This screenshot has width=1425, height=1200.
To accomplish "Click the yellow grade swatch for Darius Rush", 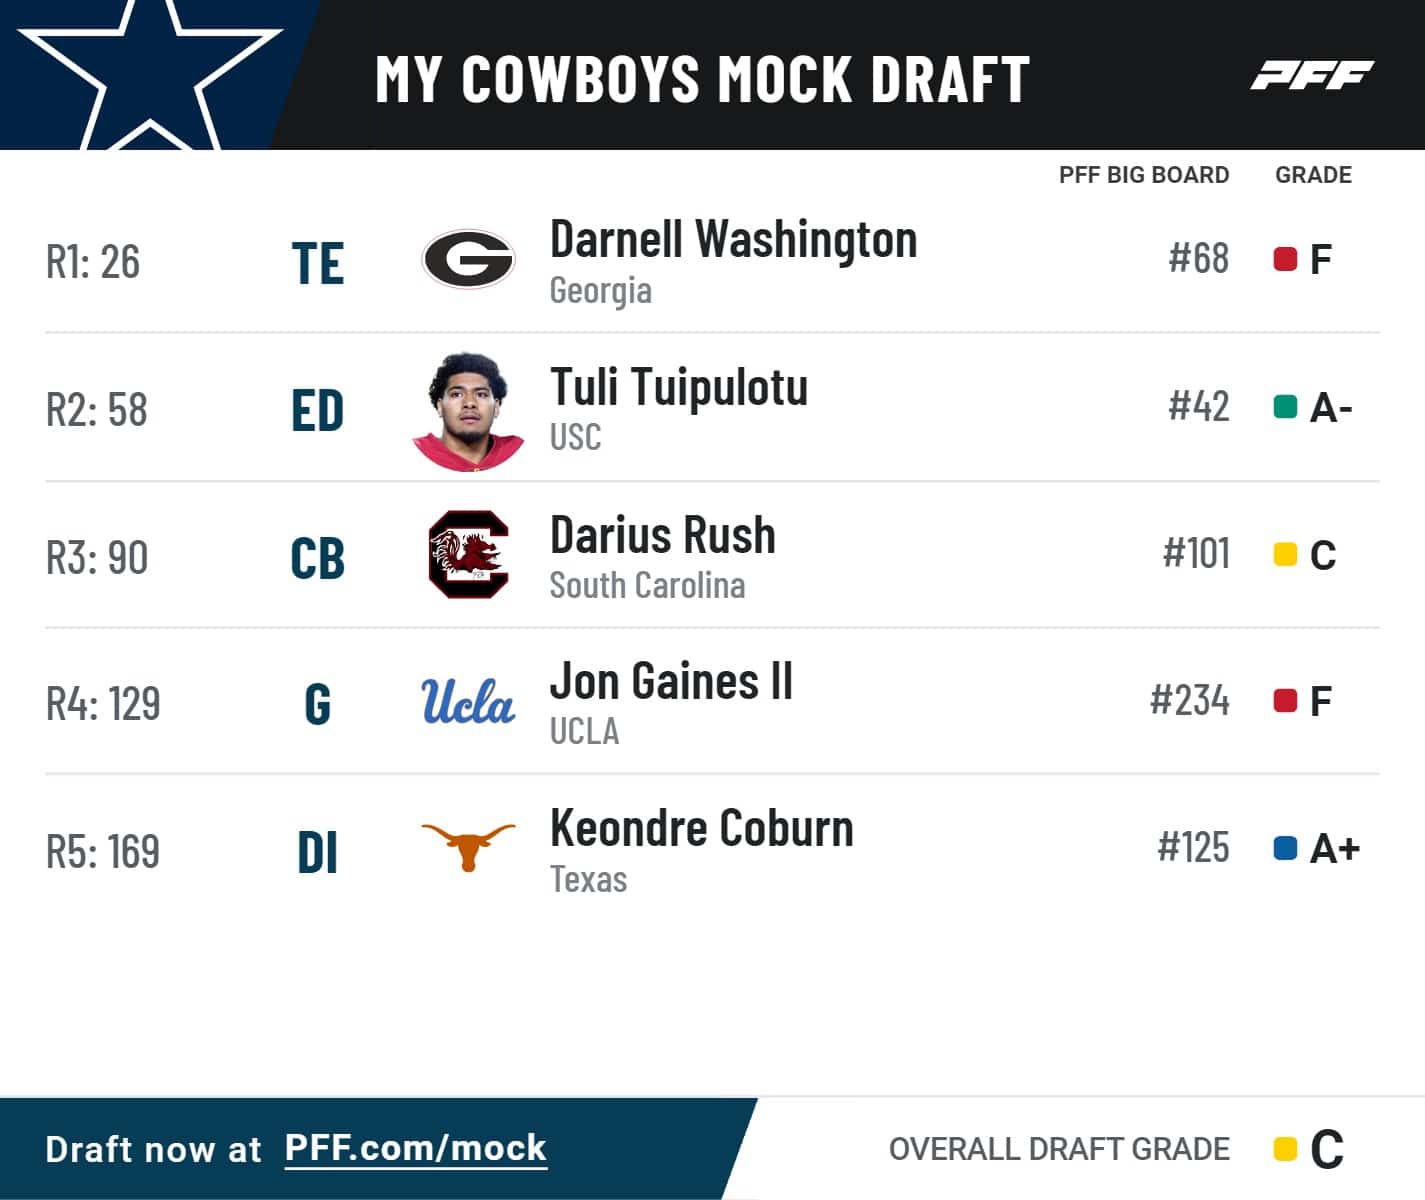I will click(1285, 554).
